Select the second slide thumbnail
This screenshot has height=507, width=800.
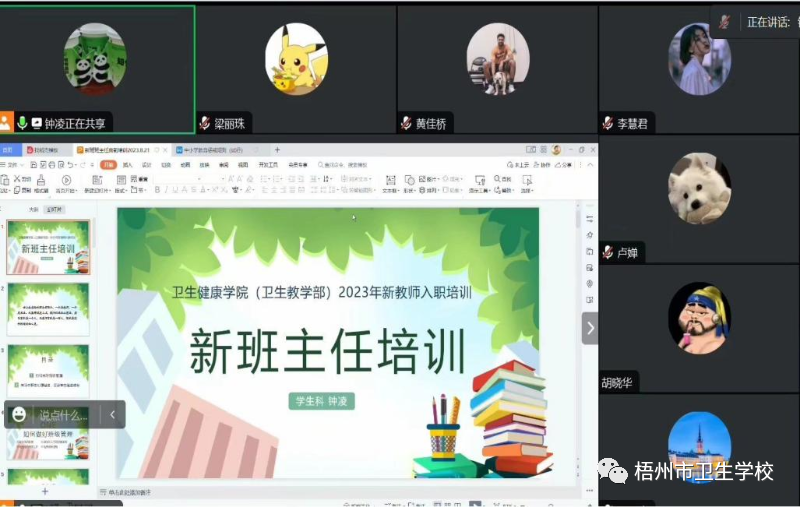[48, 308]
